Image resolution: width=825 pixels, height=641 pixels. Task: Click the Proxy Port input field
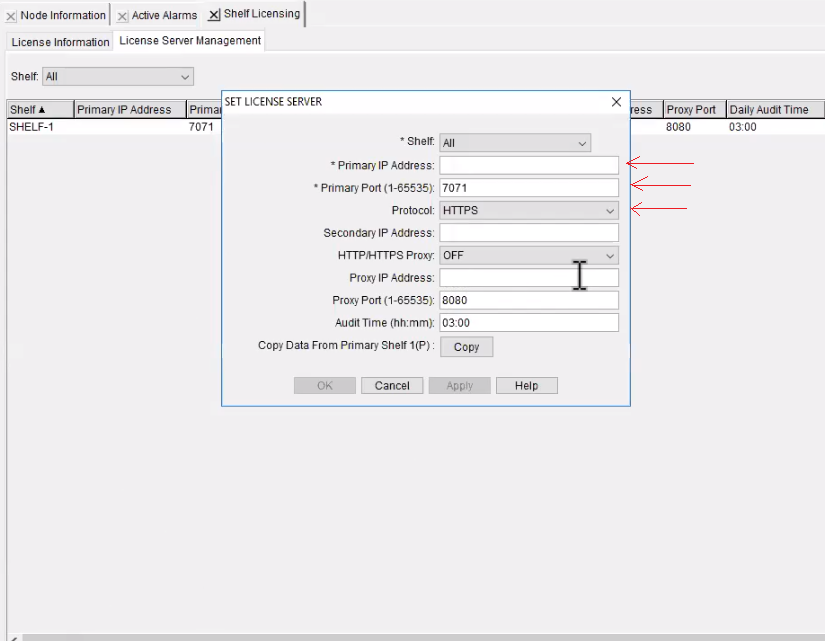click(x=529, y=300)
